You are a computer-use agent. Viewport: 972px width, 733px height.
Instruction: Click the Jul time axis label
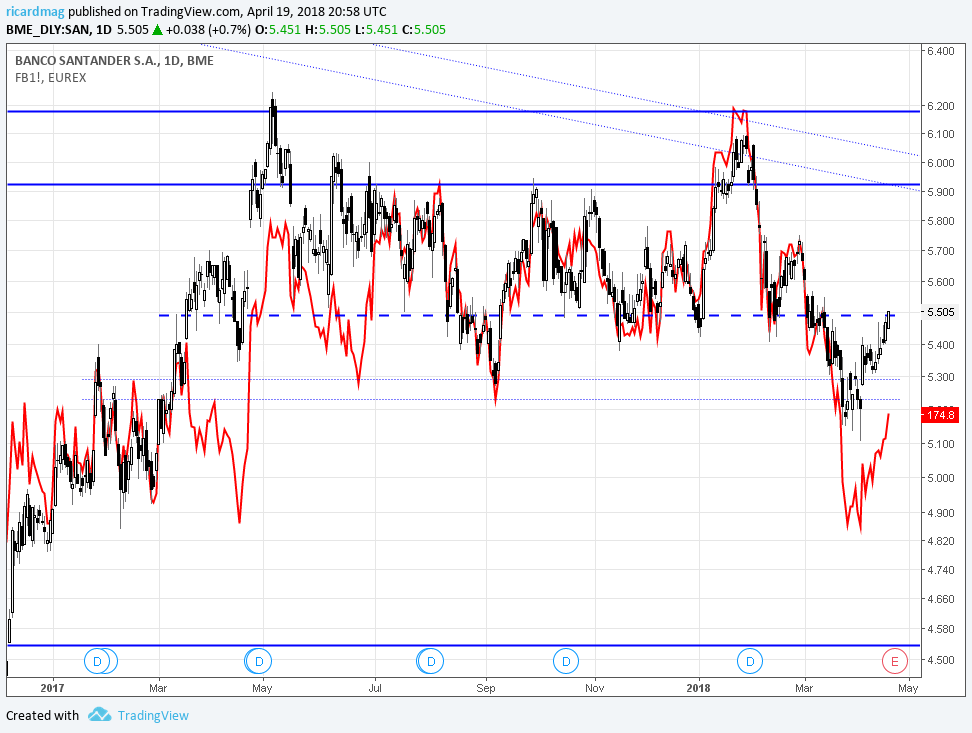(x=374, y=688)
